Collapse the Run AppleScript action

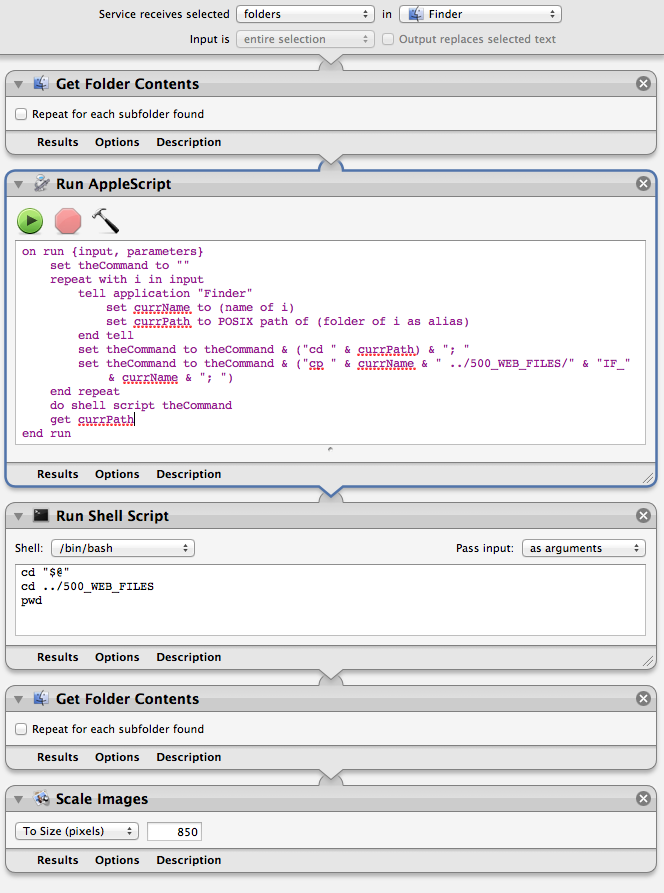click(18, 184)
